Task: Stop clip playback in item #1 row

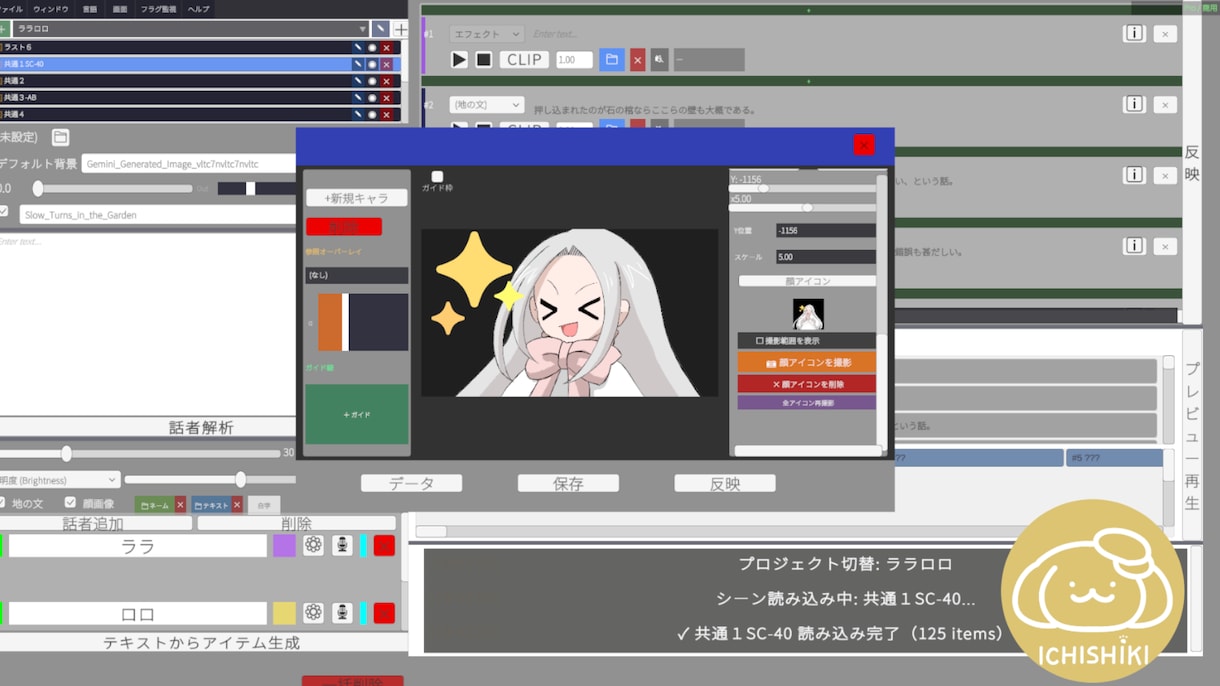Action: [x=483, y=60]
